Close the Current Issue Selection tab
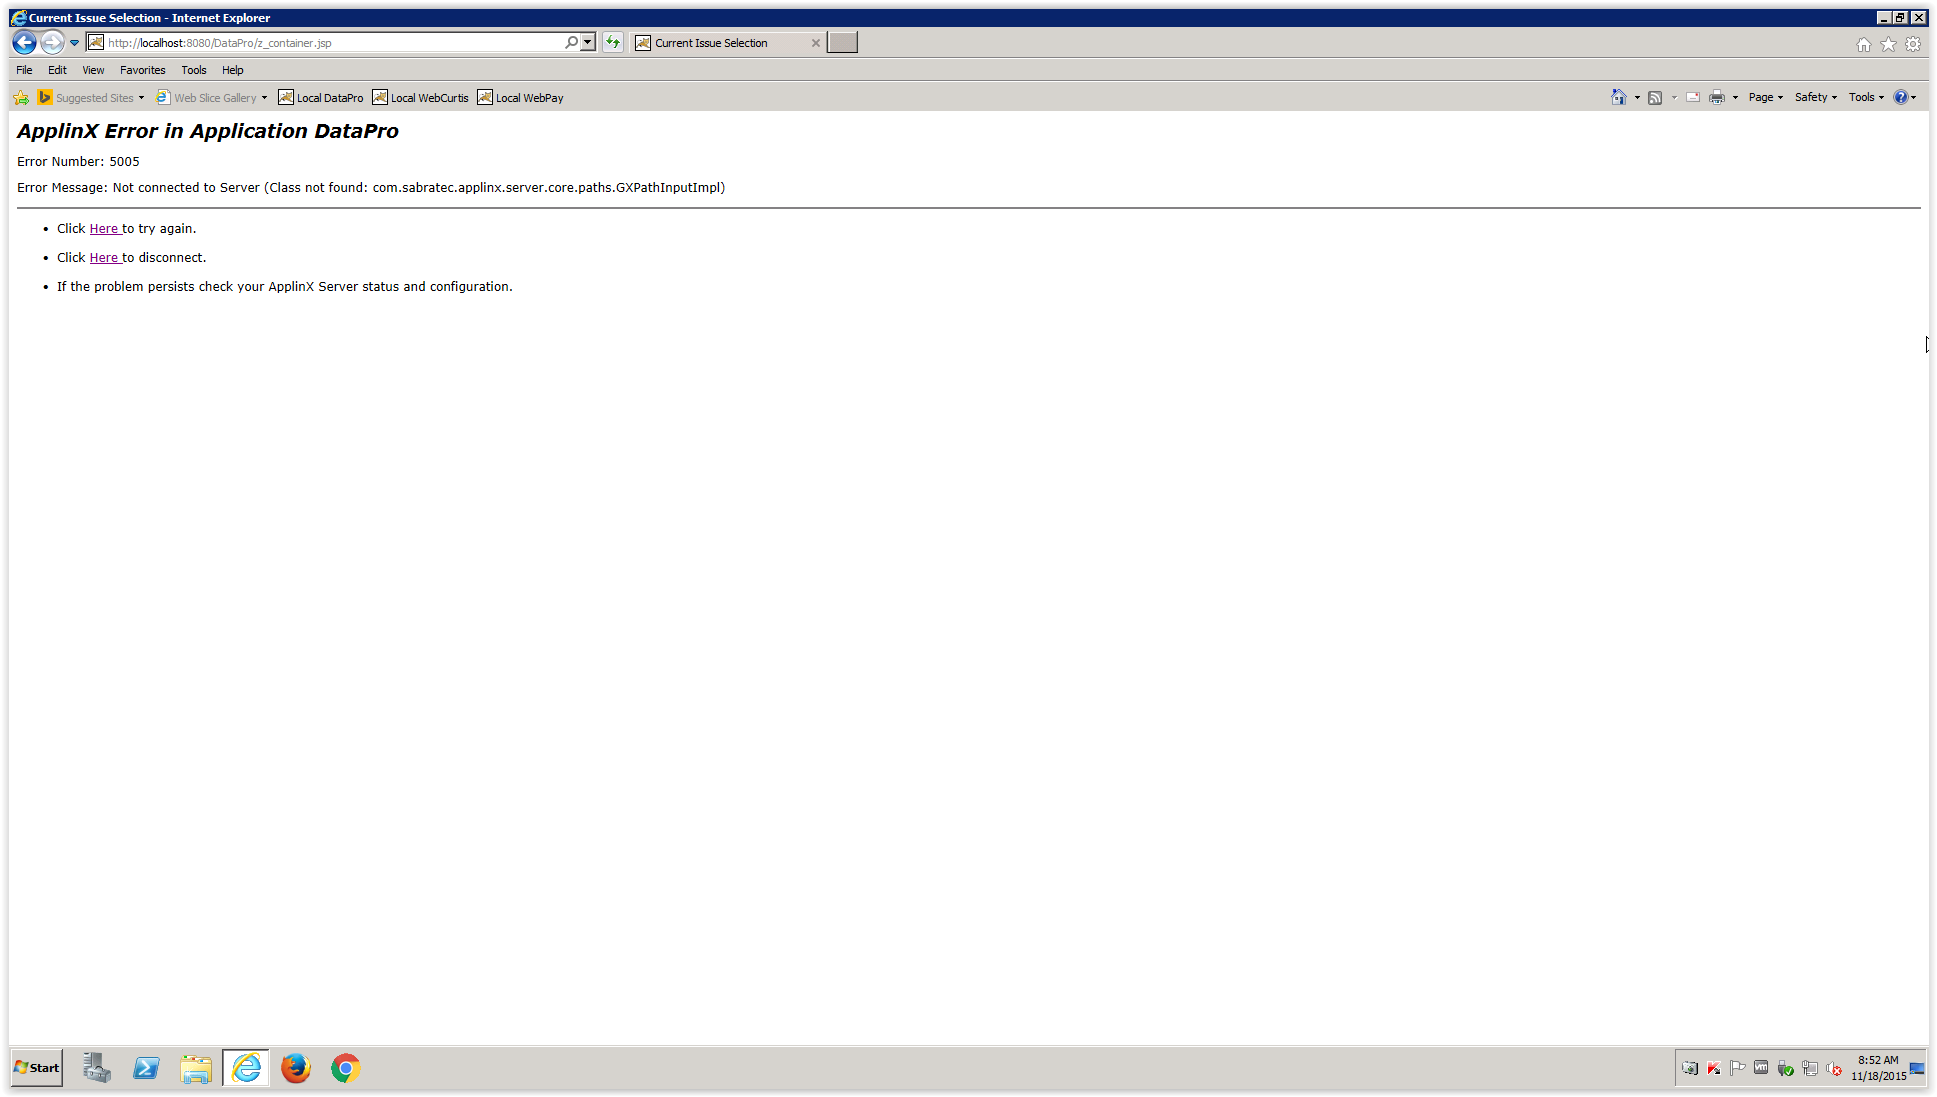 coord(816,43)
